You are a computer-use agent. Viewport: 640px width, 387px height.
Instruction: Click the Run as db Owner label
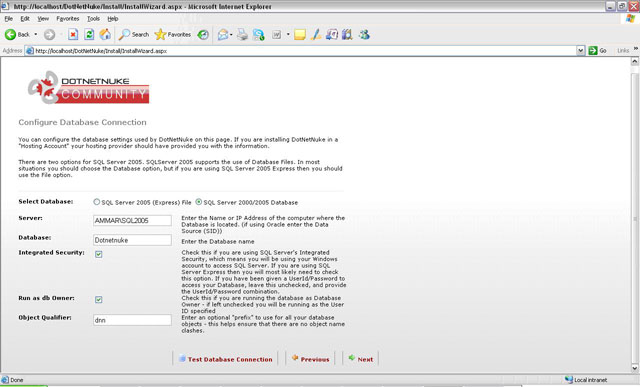pos(47,298)
